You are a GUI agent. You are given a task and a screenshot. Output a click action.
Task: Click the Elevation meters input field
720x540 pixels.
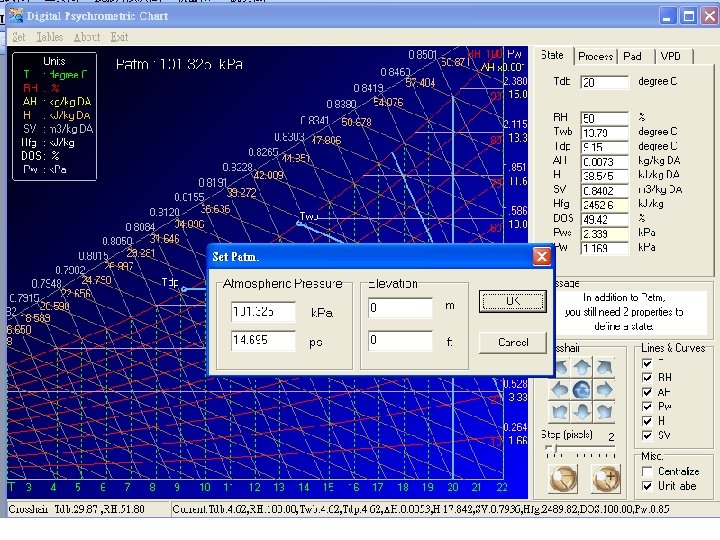pyautogui.click(x=400, y=308)
